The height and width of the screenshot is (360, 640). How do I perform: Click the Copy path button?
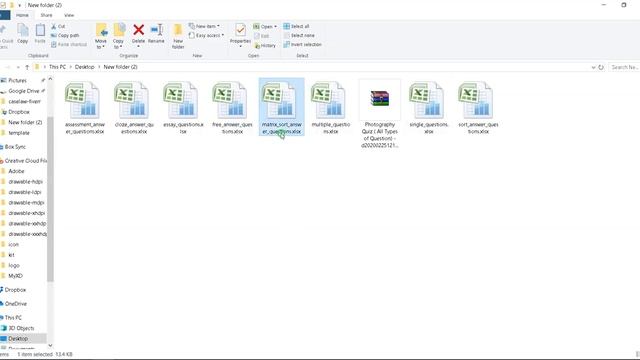pos(65,36)
